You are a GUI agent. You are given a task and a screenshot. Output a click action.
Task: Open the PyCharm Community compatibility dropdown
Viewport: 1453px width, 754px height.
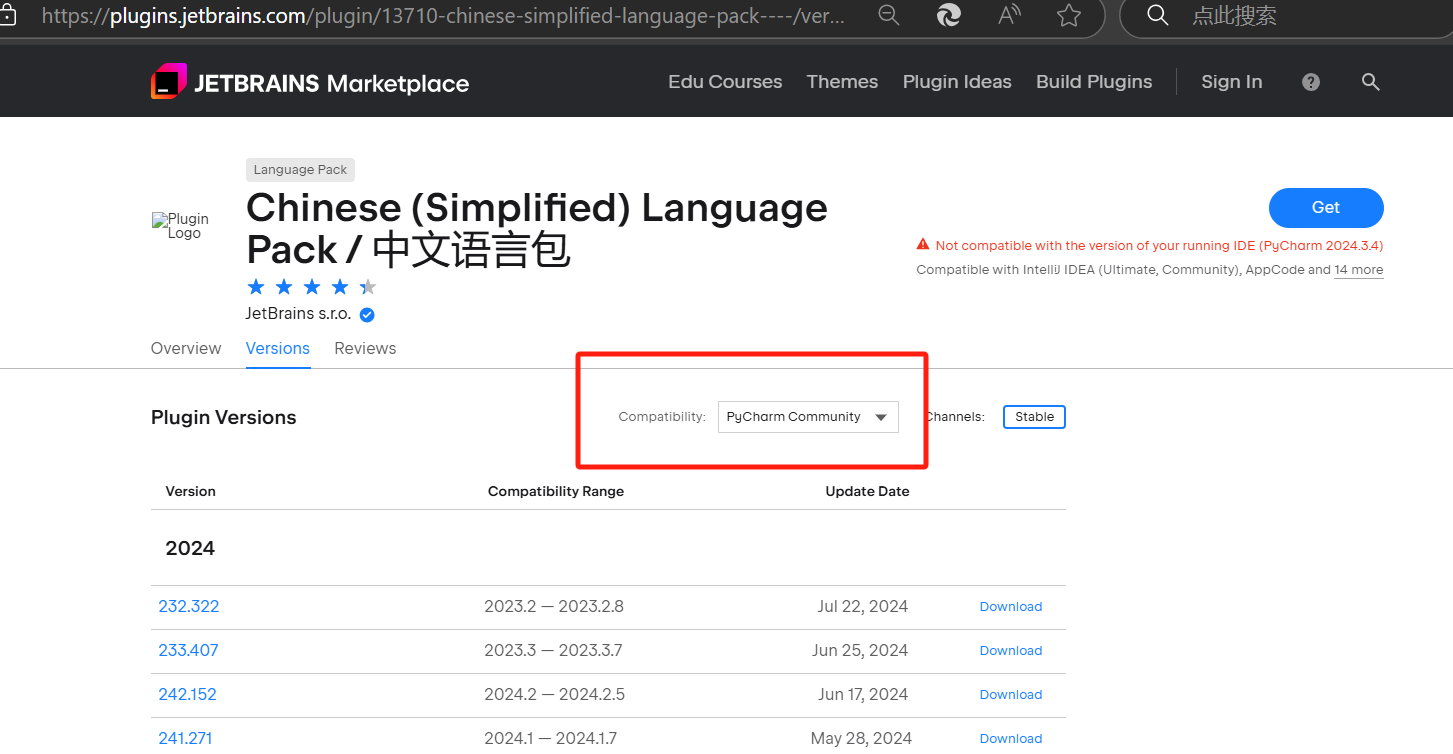808,417
